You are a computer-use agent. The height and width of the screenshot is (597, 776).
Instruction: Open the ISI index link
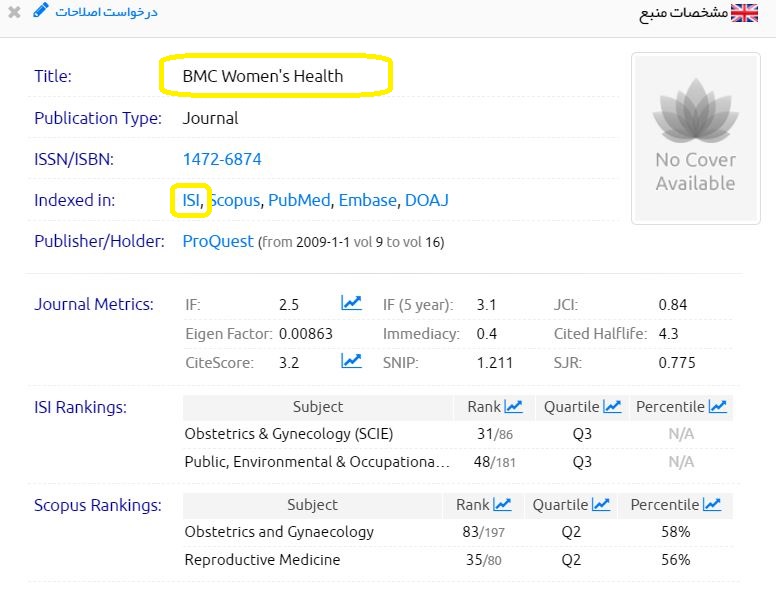pyautogui.click(x=191, y=200)
